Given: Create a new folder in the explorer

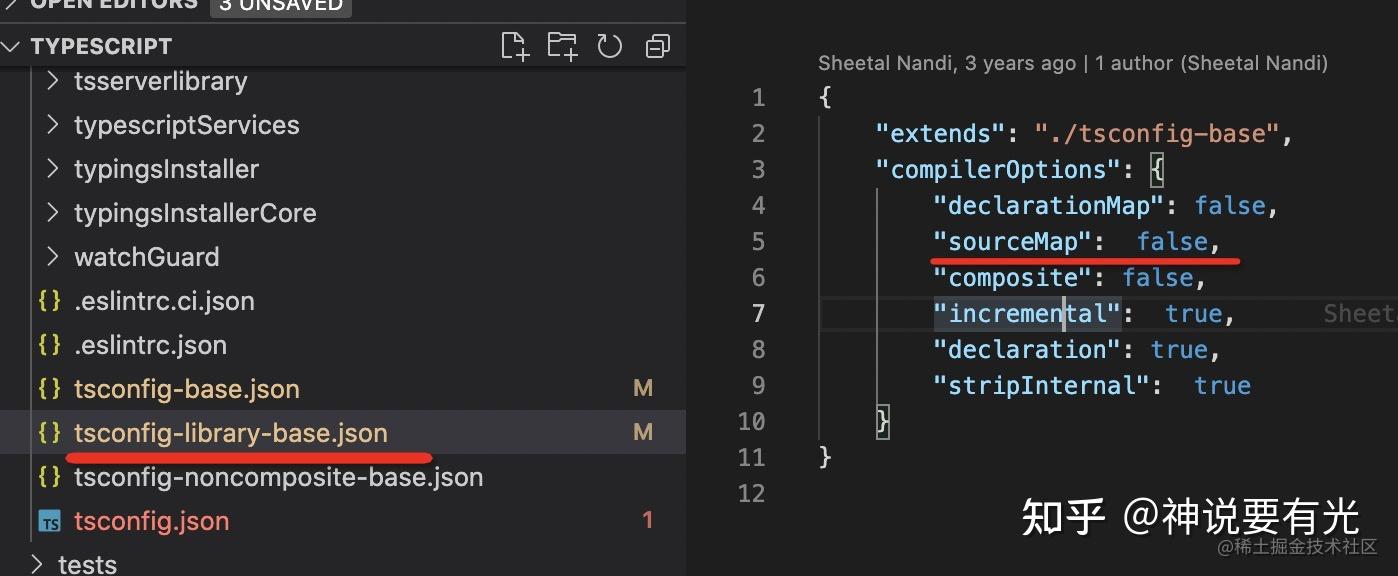Looking at the screenshot, I should (x=561, y=45).
